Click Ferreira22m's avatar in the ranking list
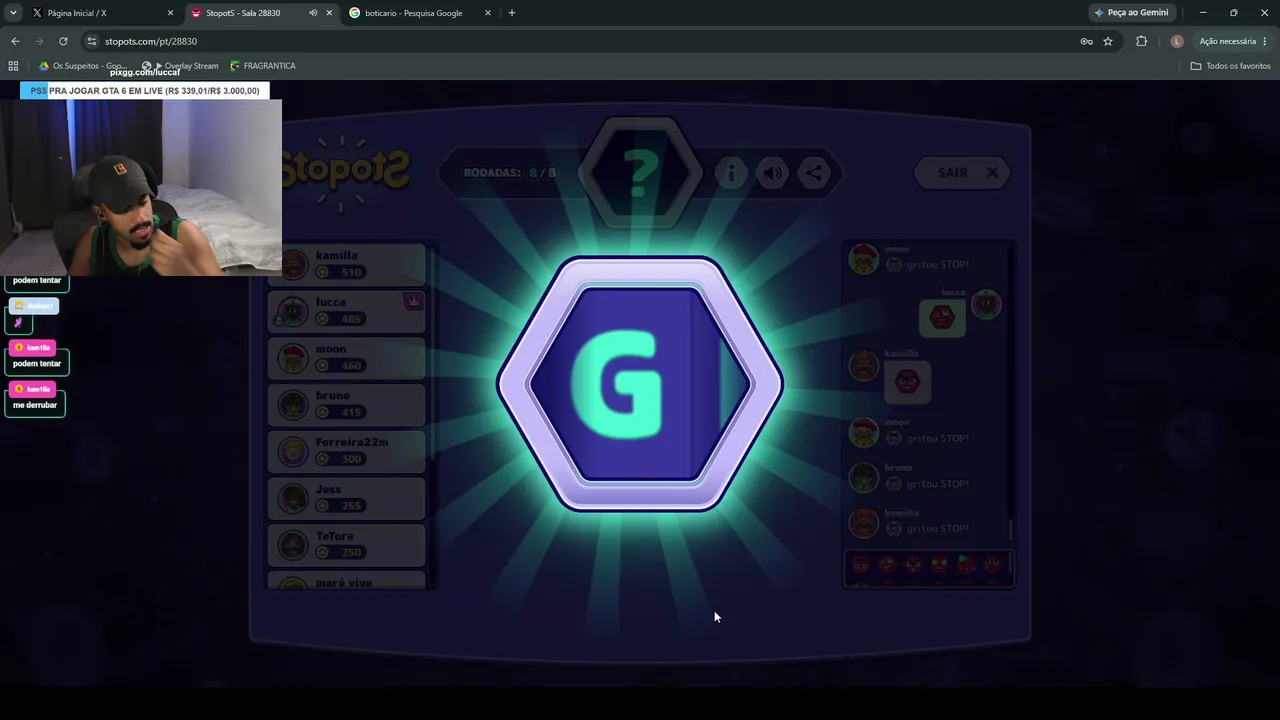 coord(293,452)
